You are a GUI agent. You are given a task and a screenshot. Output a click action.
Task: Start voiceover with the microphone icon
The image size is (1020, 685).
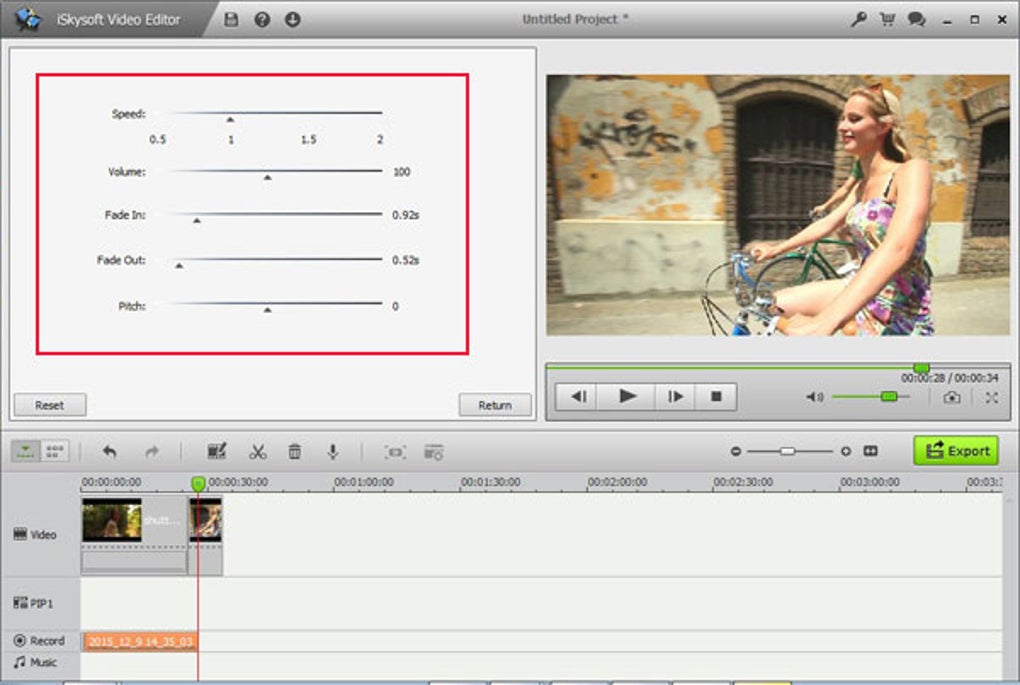[x=332, y=451]
